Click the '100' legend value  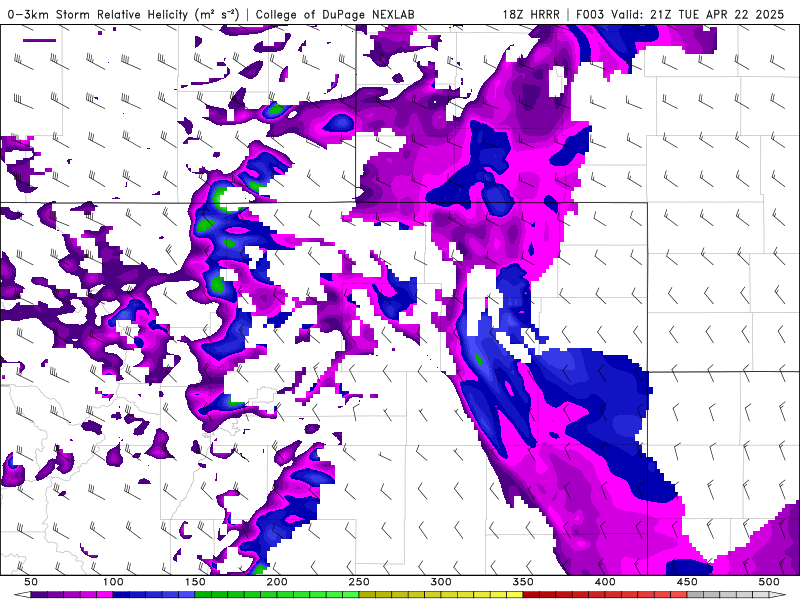pyautogui.click(x=113, y=582)
